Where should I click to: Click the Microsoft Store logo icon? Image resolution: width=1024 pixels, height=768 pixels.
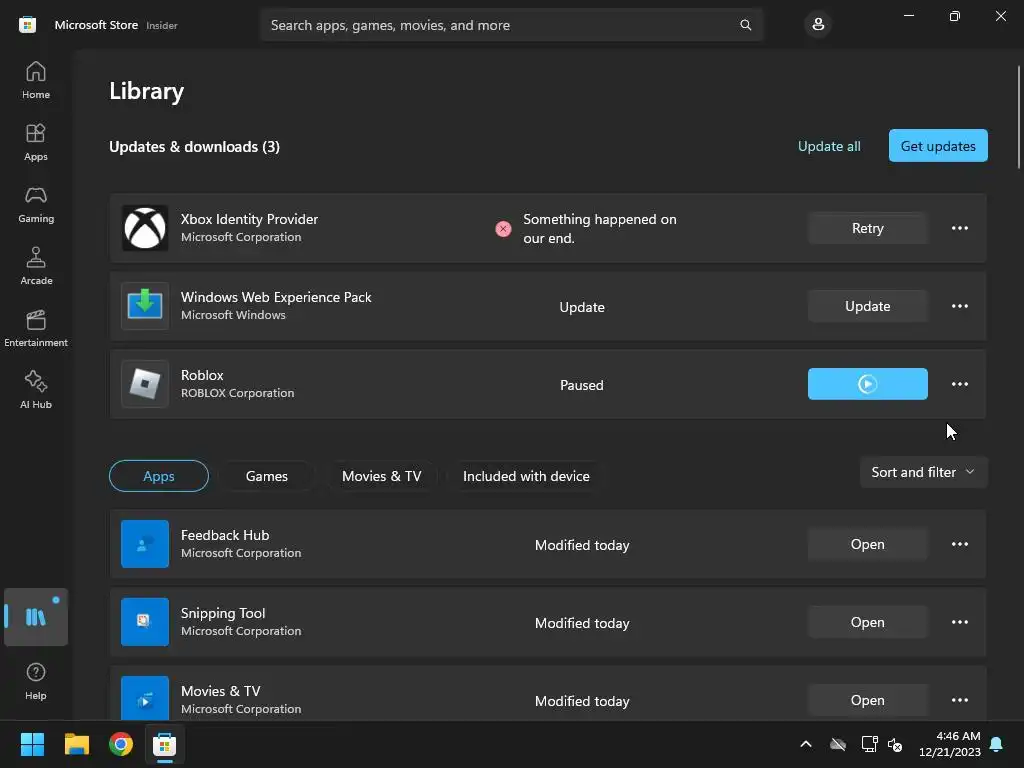[x=27, y=25]
